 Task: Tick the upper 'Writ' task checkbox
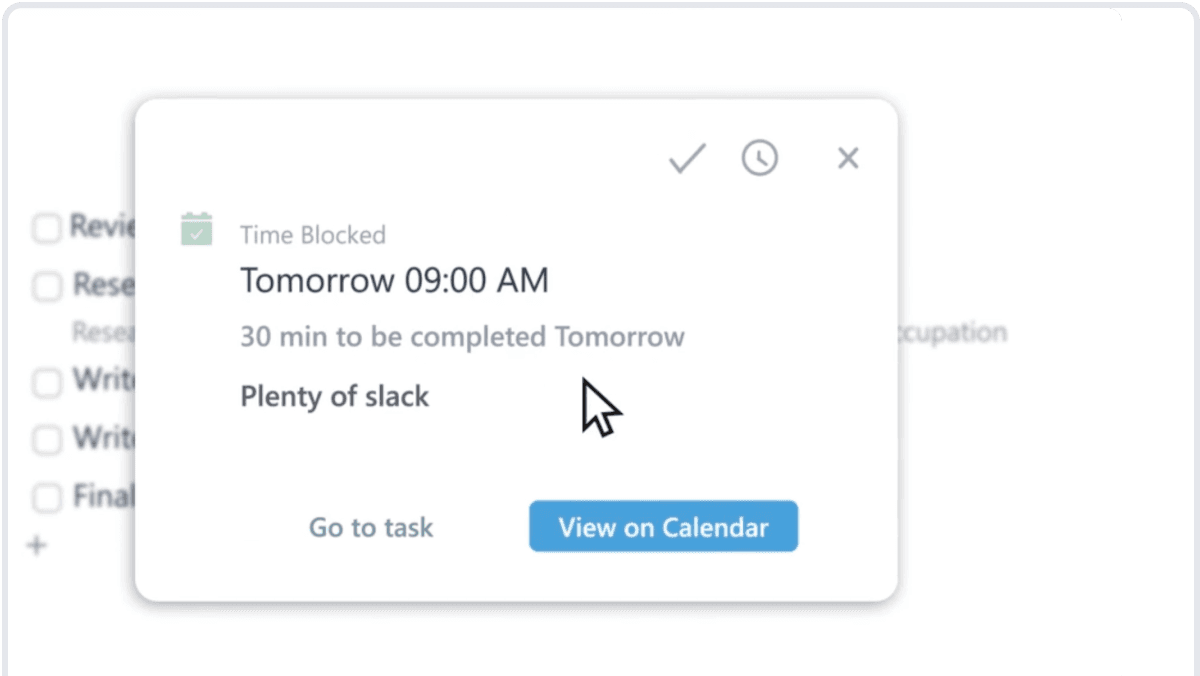47,381
